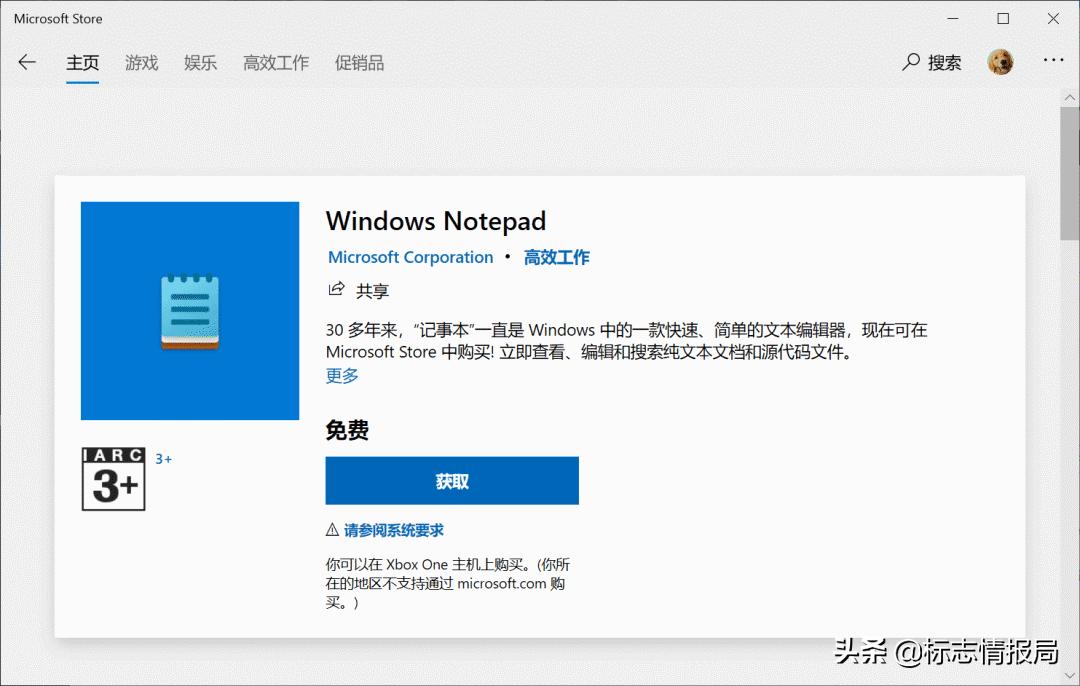Minimize the Microsoft Store window
This screenshot has width=1080, height=686.
point(953,19)
